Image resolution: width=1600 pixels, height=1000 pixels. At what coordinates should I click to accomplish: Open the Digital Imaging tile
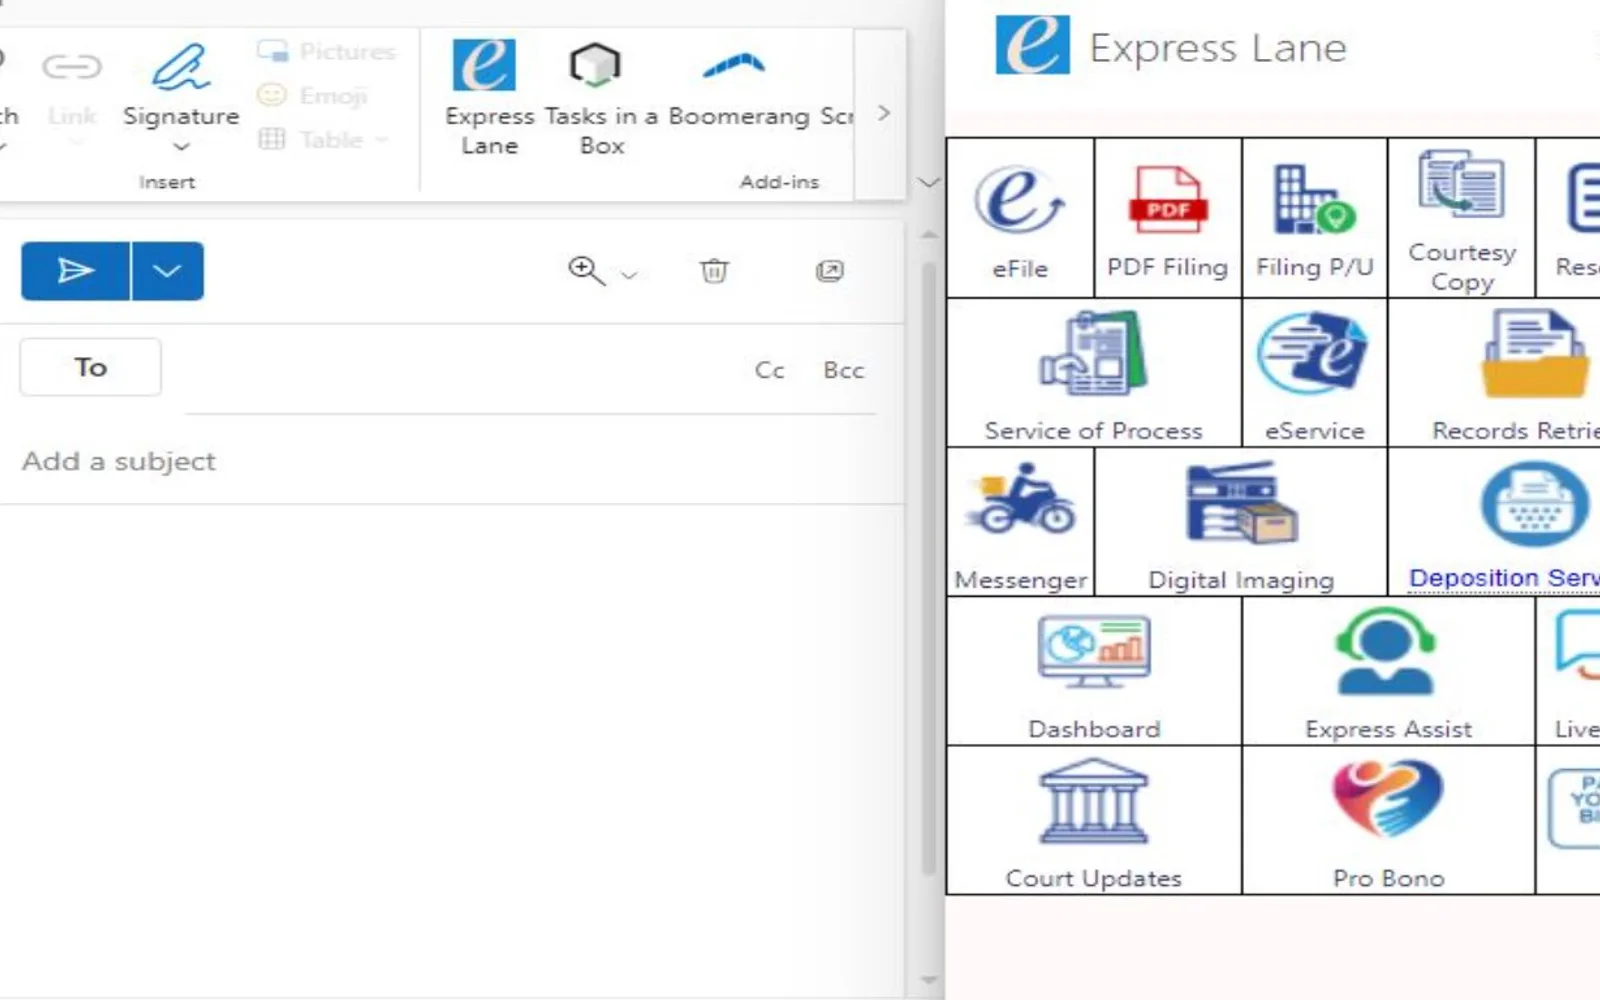coord(1241,522)
